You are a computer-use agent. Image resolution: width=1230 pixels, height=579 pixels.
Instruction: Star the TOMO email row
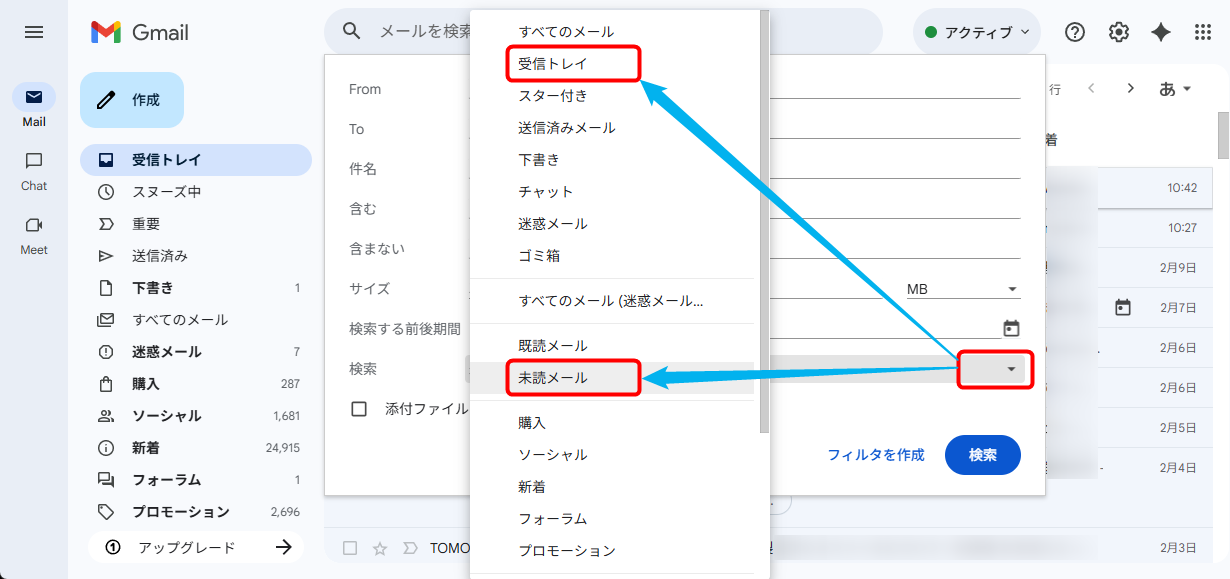click(x=380, y=548)
